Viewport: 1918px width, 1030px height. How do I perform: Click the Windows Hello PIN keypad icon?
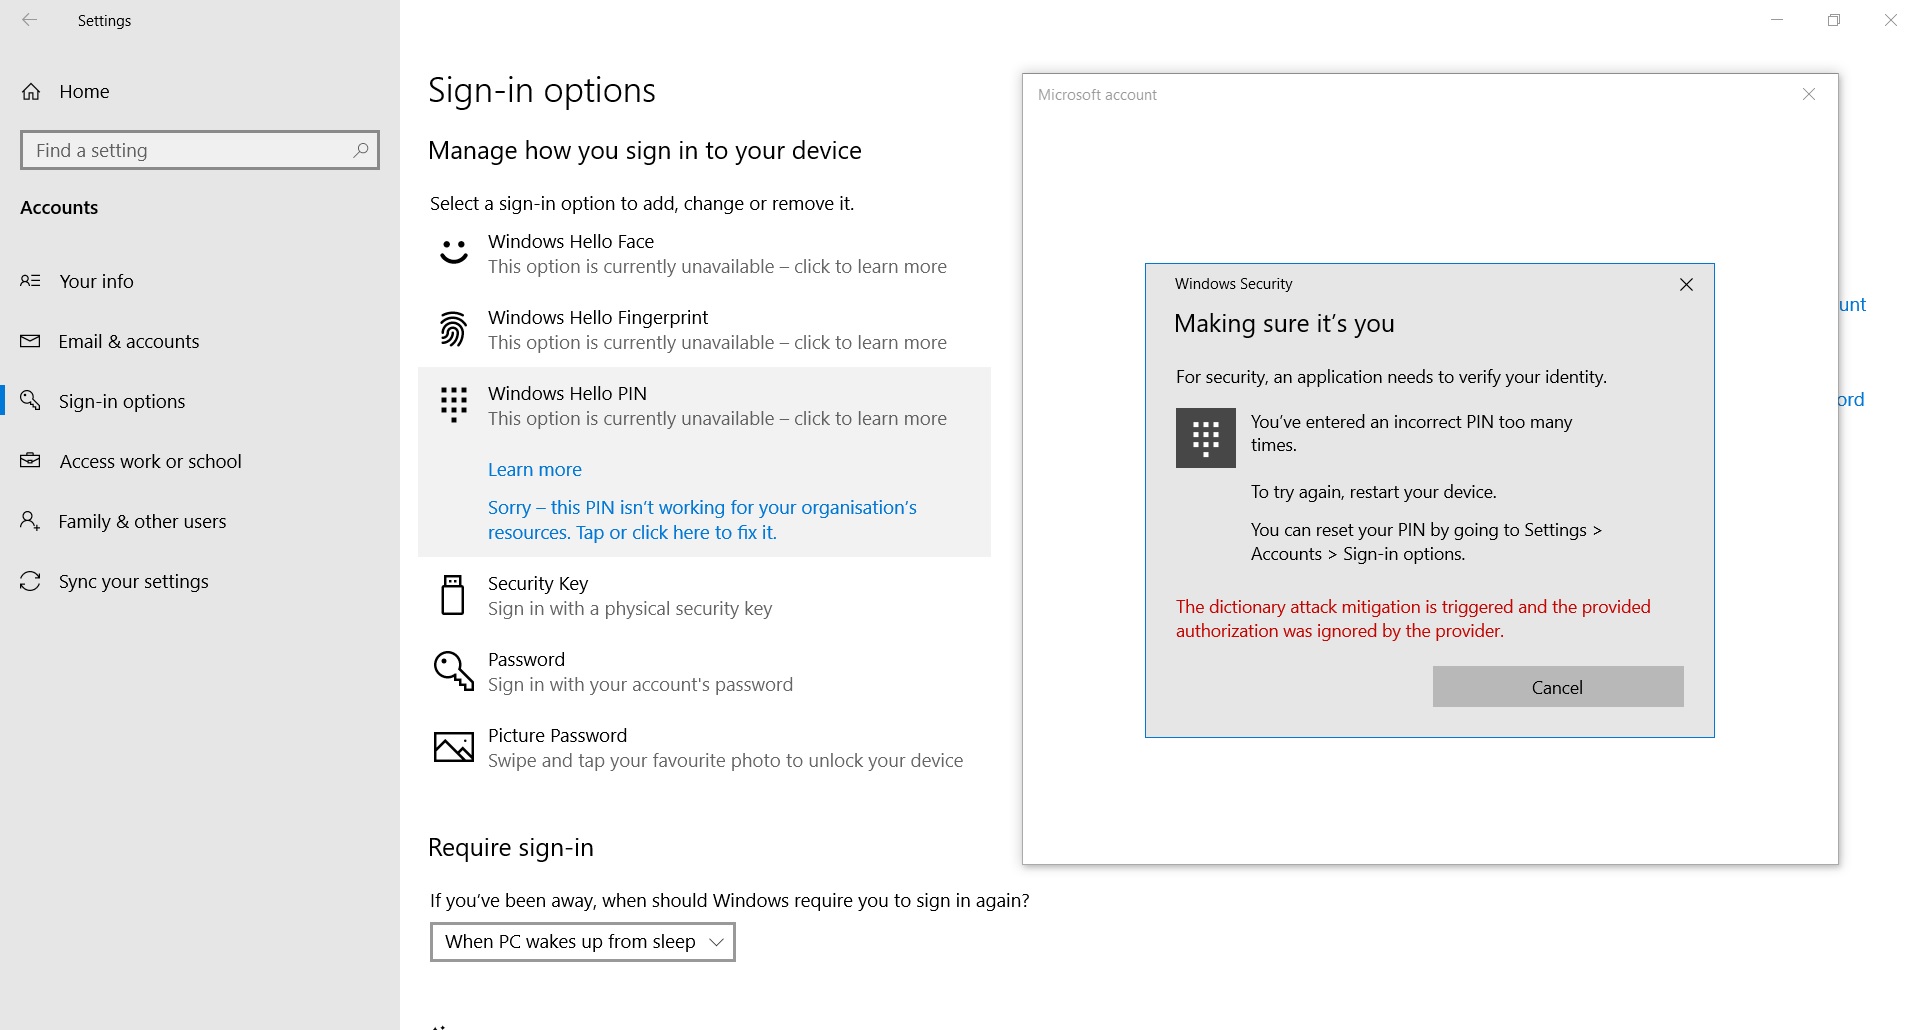point(454,405)
